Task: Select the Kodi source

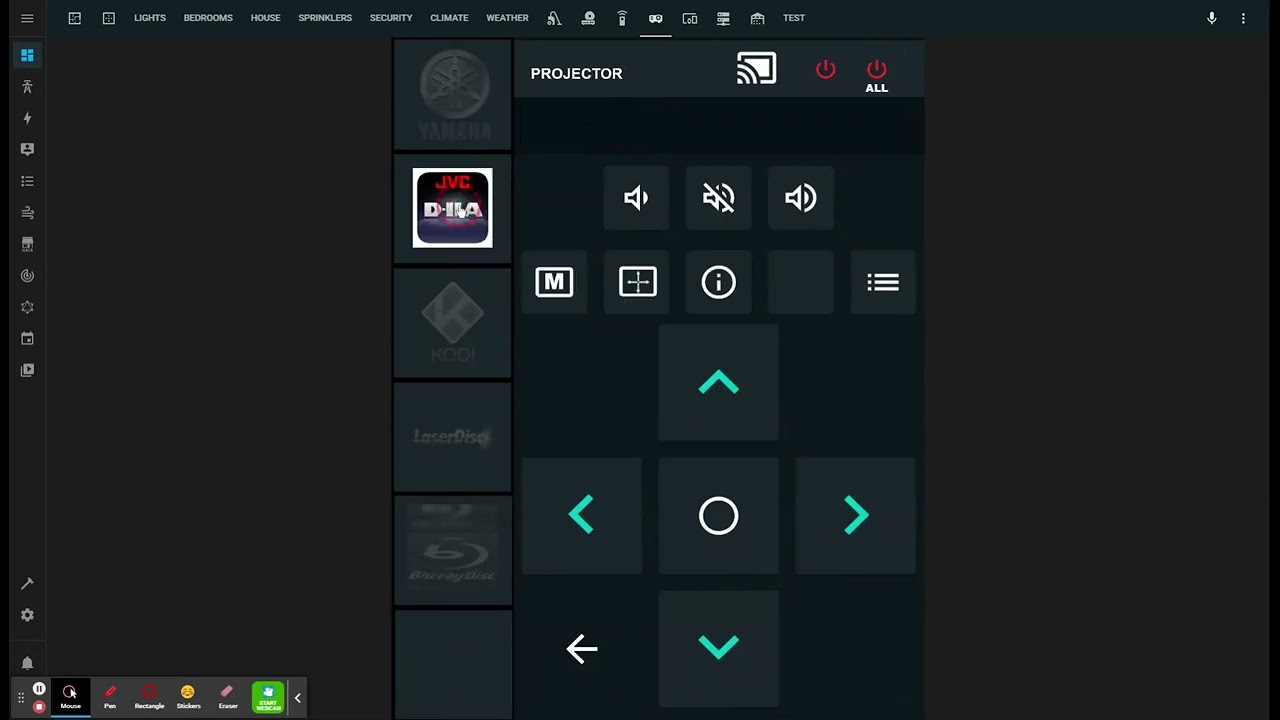Action: tap(453, 323)
